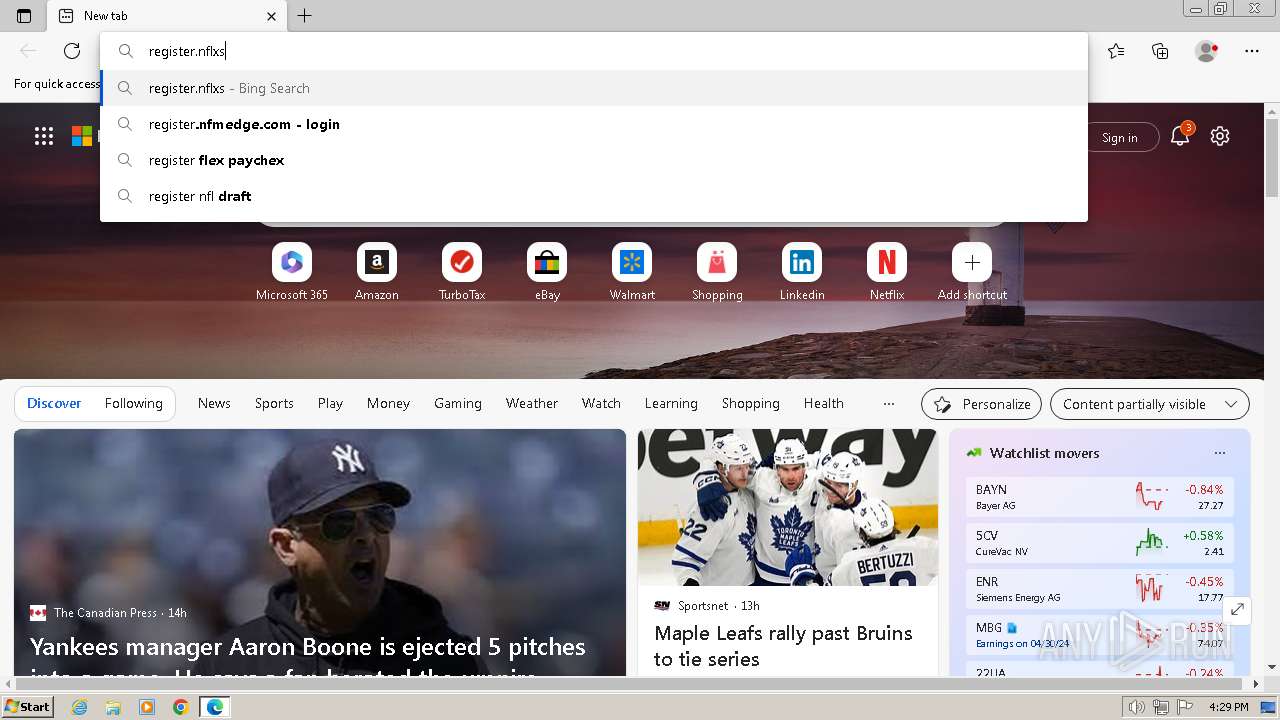Open the News category
Screen dimensions: 1280x720
[214, 403]
